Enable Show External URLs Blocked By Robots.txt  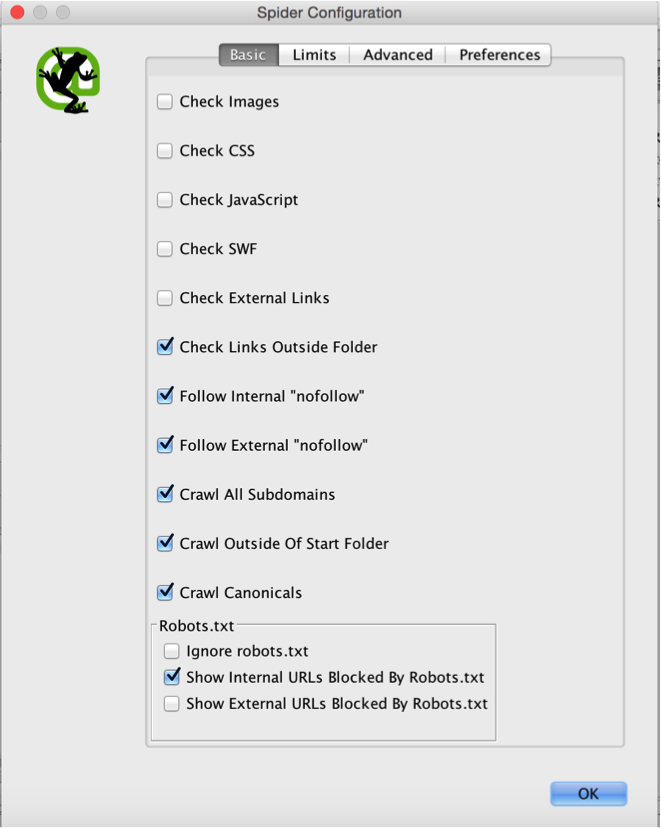click(x=172, y=704)
